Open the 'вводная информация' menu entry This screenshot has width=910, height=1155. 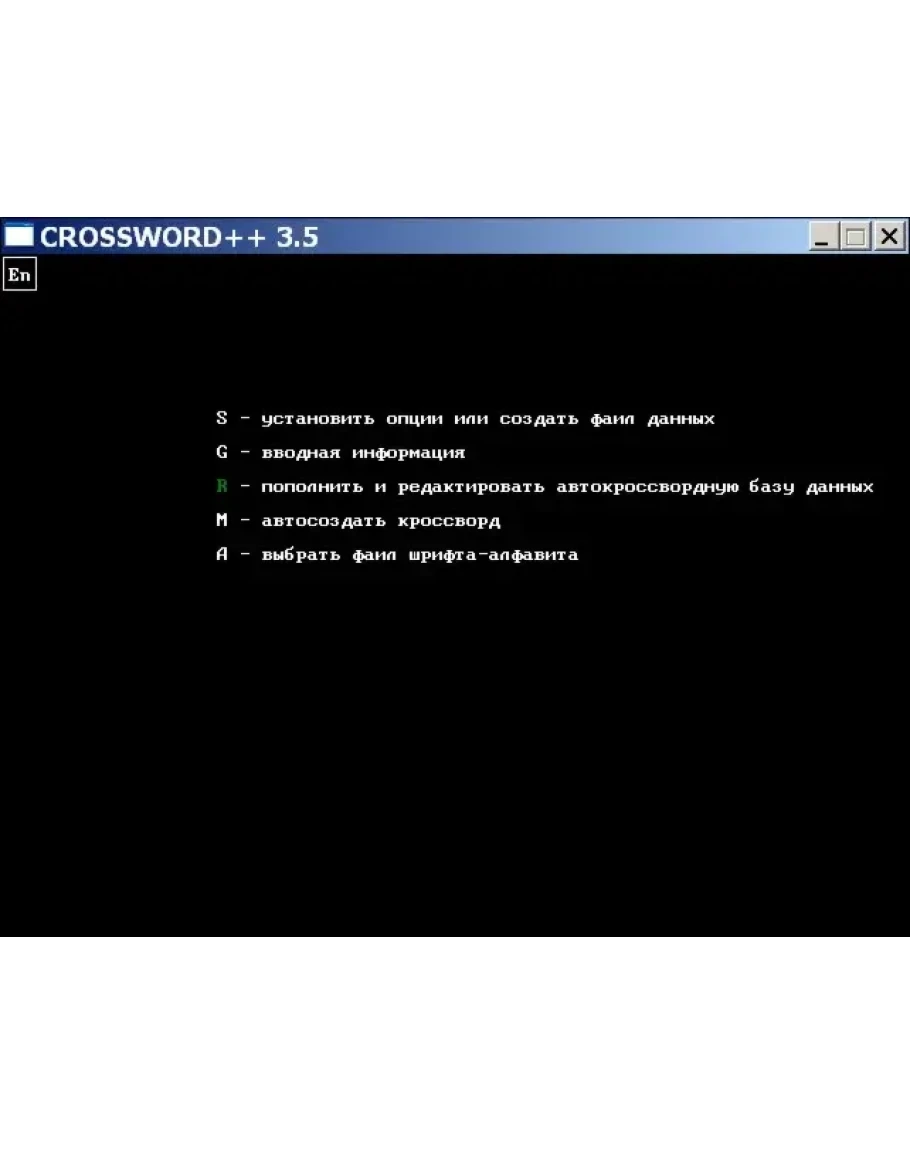pos(363,453)
